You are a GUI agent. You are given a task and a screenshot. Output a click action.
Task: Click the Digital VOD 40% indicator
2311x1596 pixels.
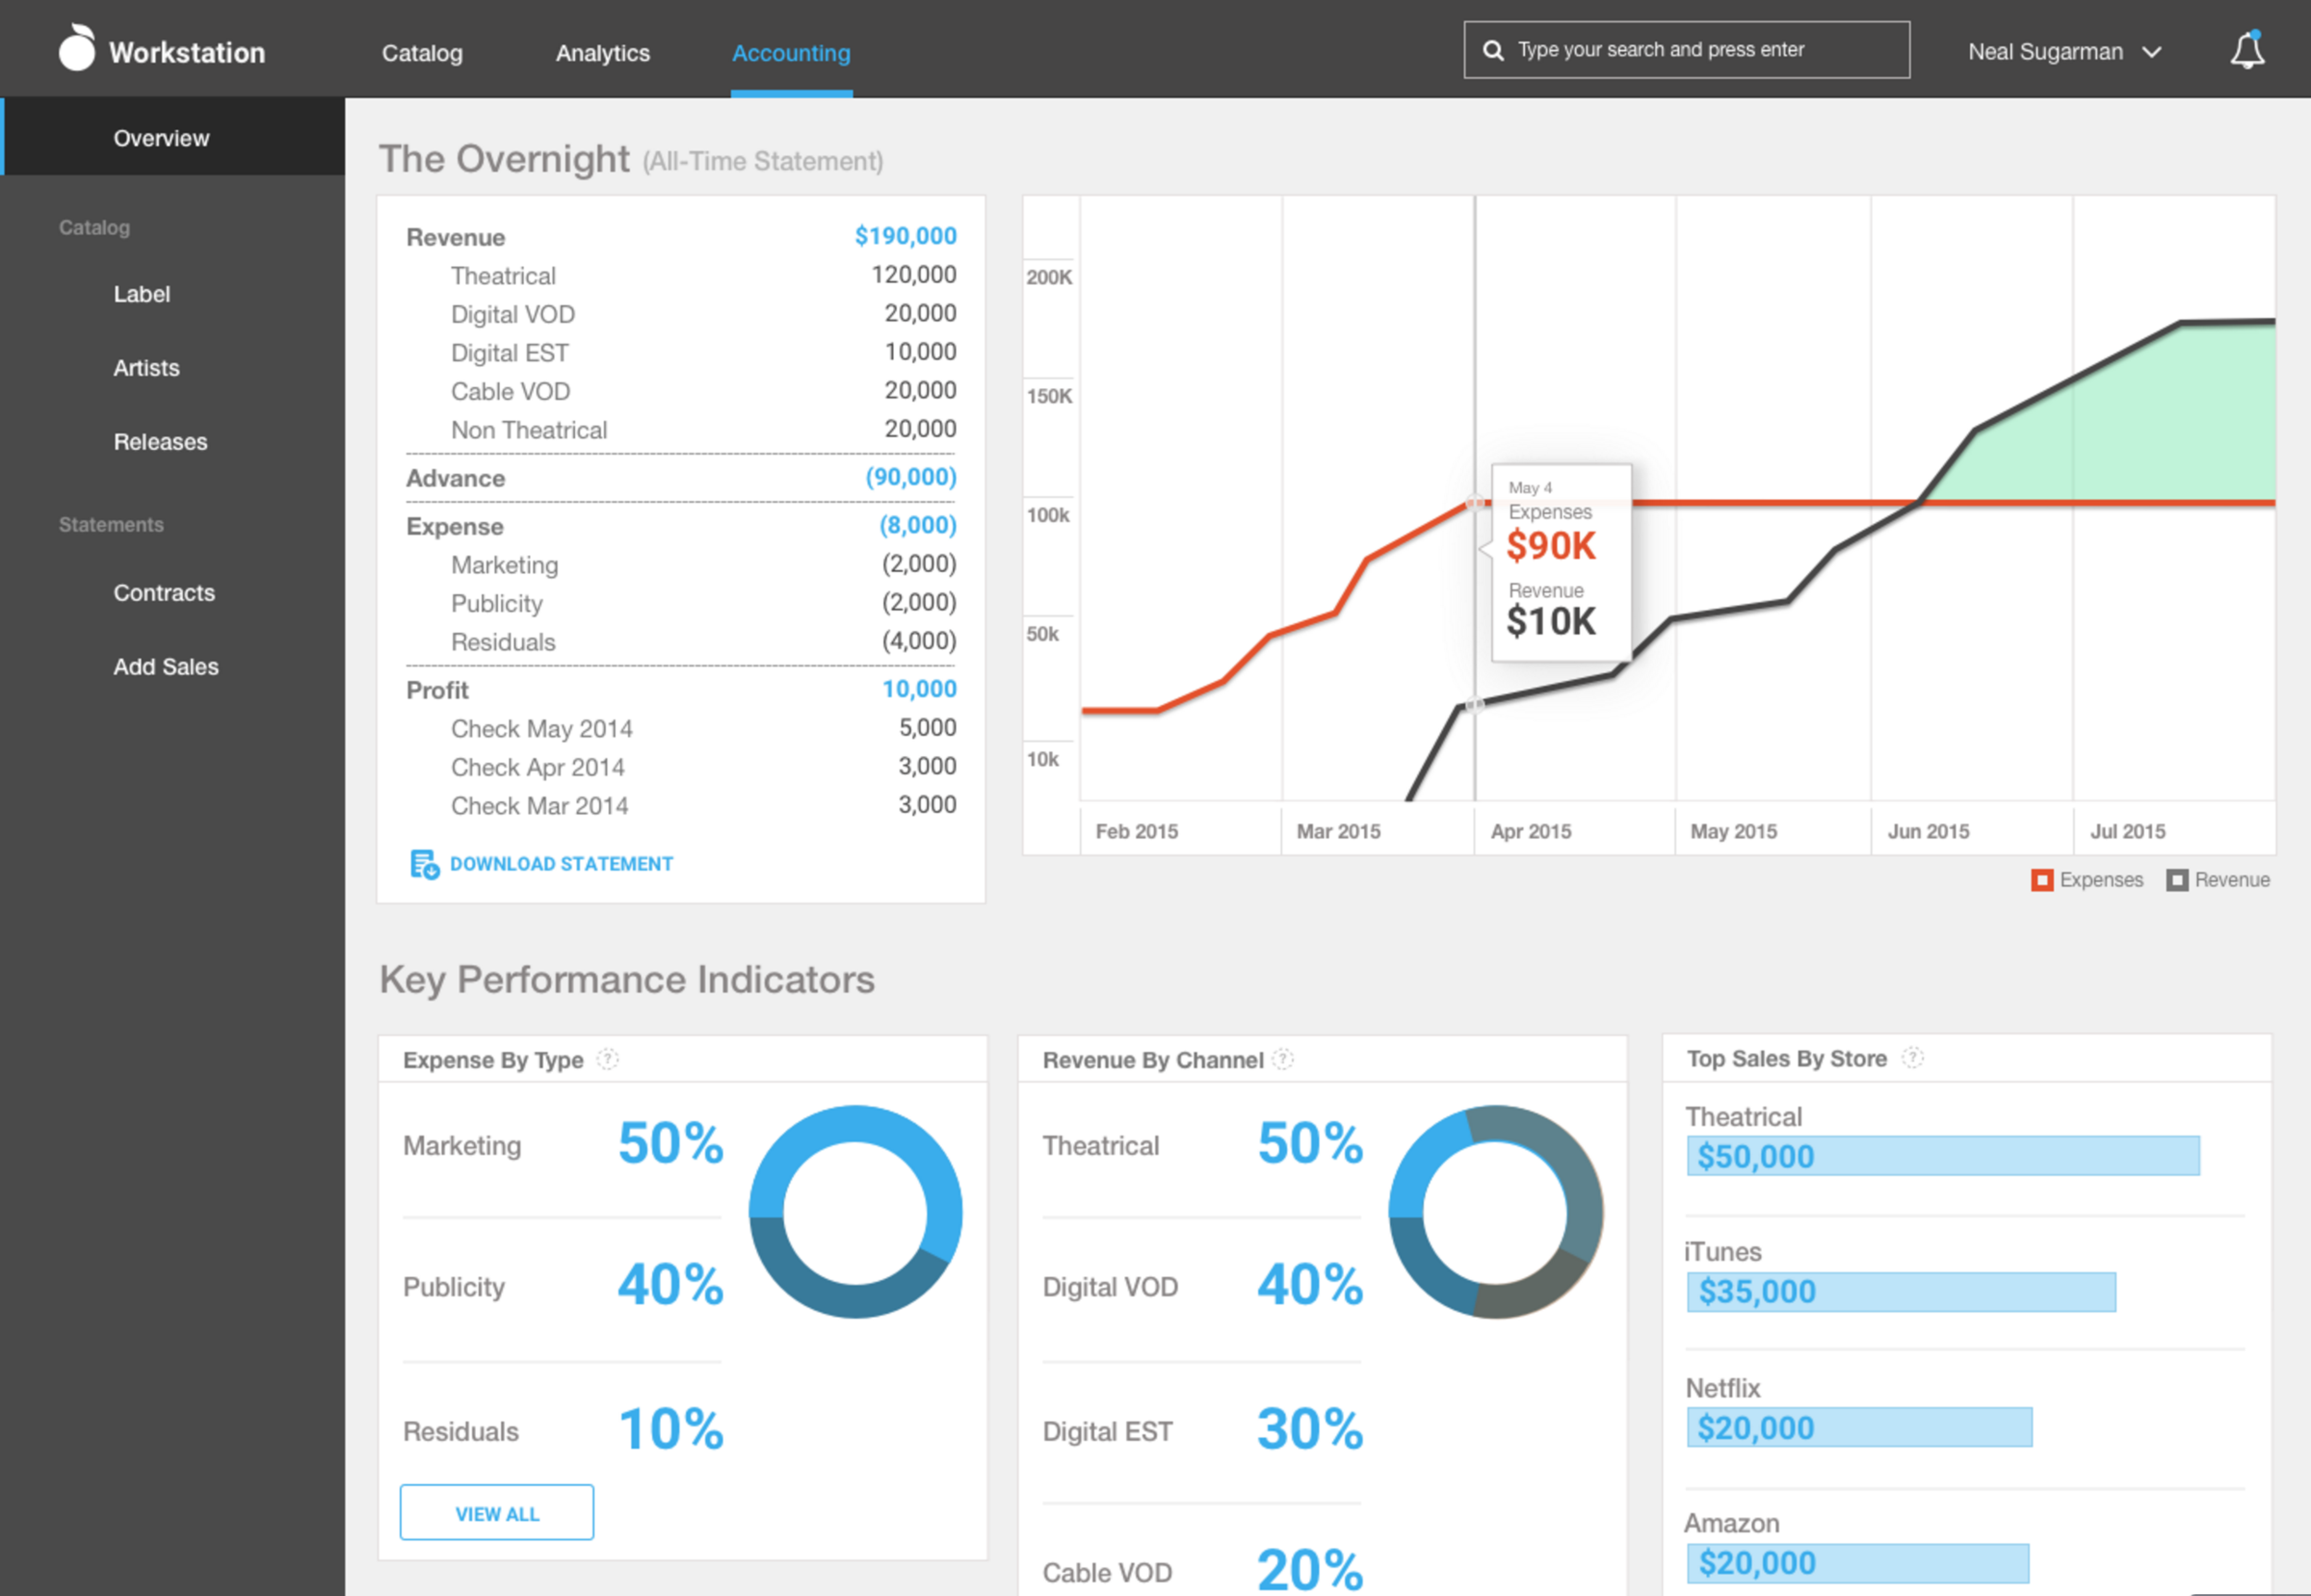point(1203,1286)
